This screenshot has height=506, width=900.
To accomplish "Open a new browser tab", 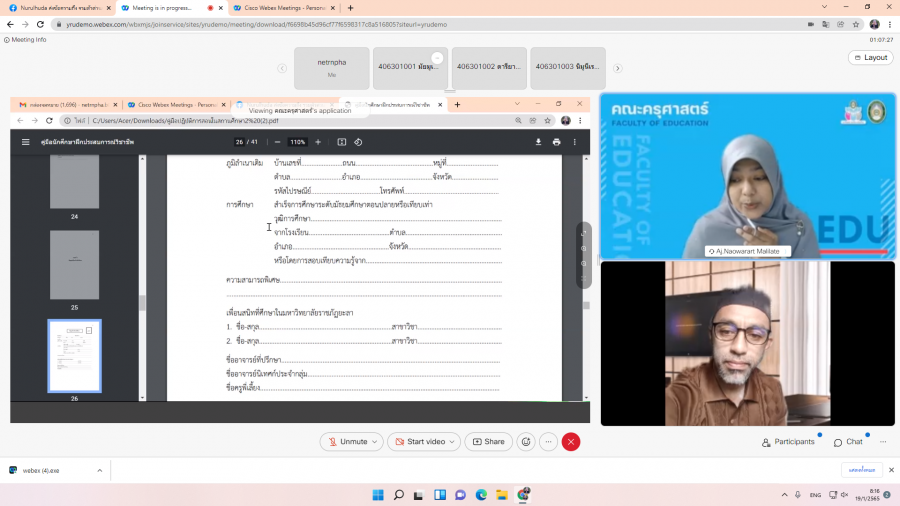I will tap(350, 7).
